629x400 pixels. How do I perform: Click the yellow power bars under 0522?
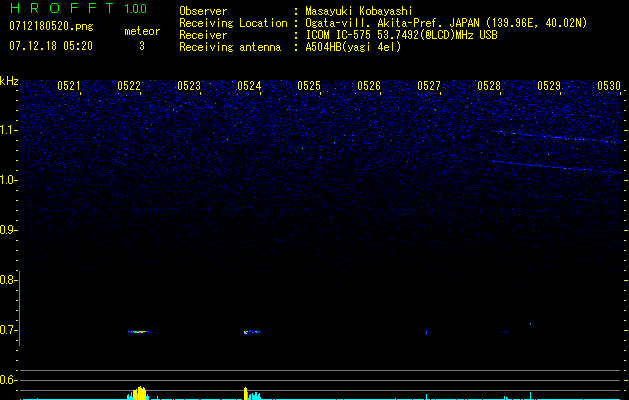point(140,392)
